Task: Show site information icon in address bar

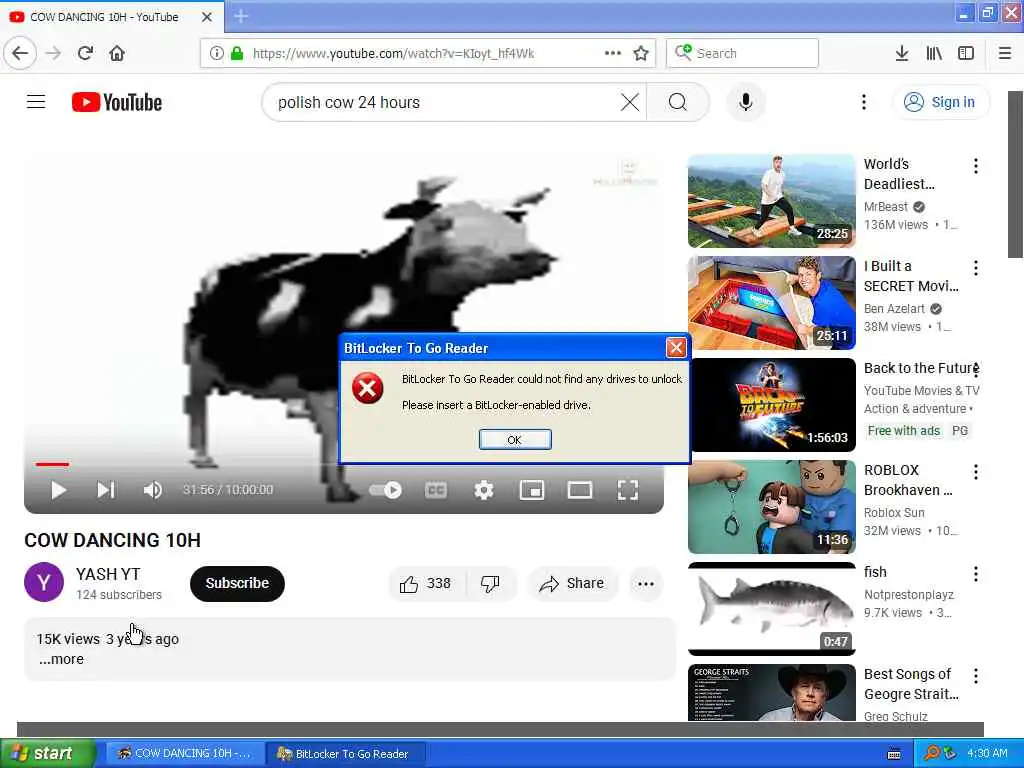Action: click(x=217, y=53)
